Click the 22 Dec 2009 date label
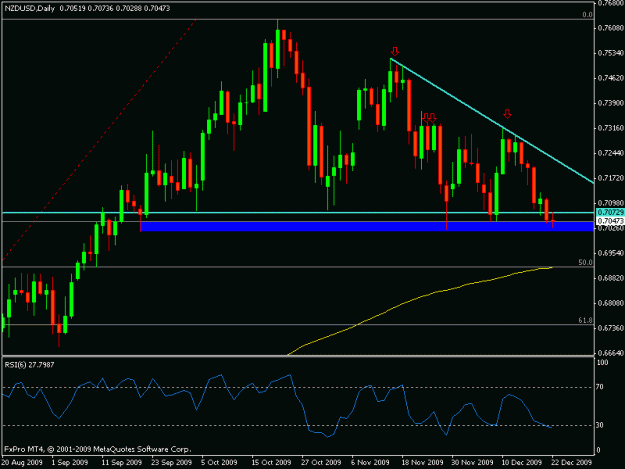Viewport: 625px width, 469px height. [x=572, y=463]
